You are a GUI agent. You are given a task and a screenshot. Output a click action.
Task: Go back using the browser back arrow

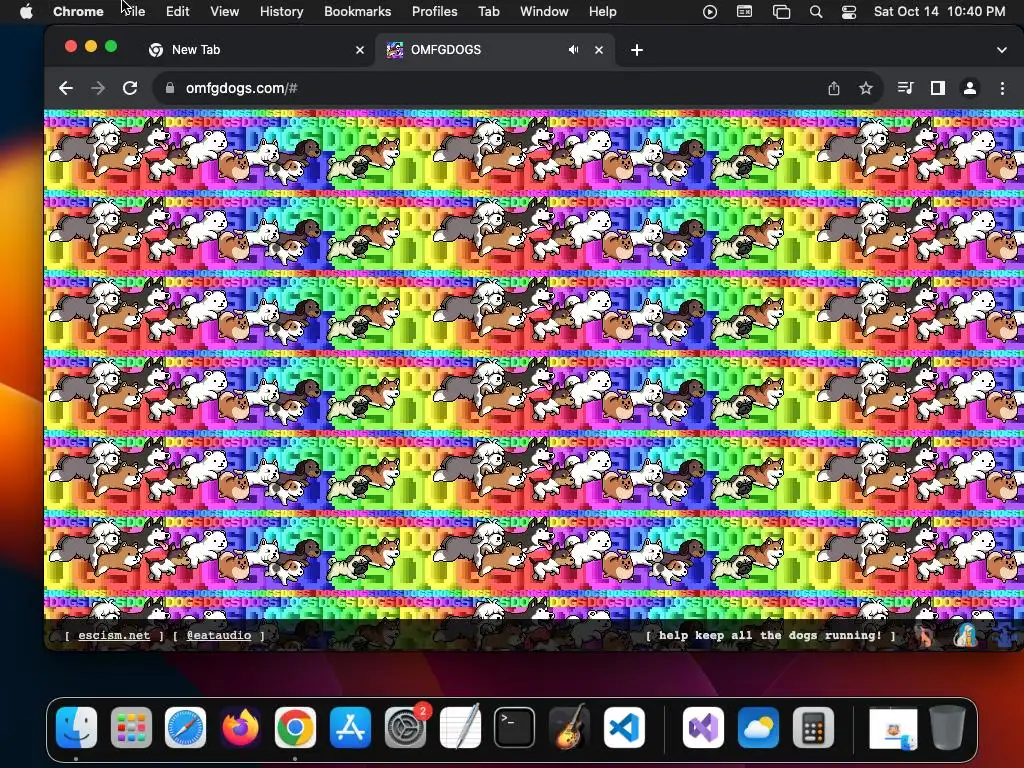pos(65,88)
